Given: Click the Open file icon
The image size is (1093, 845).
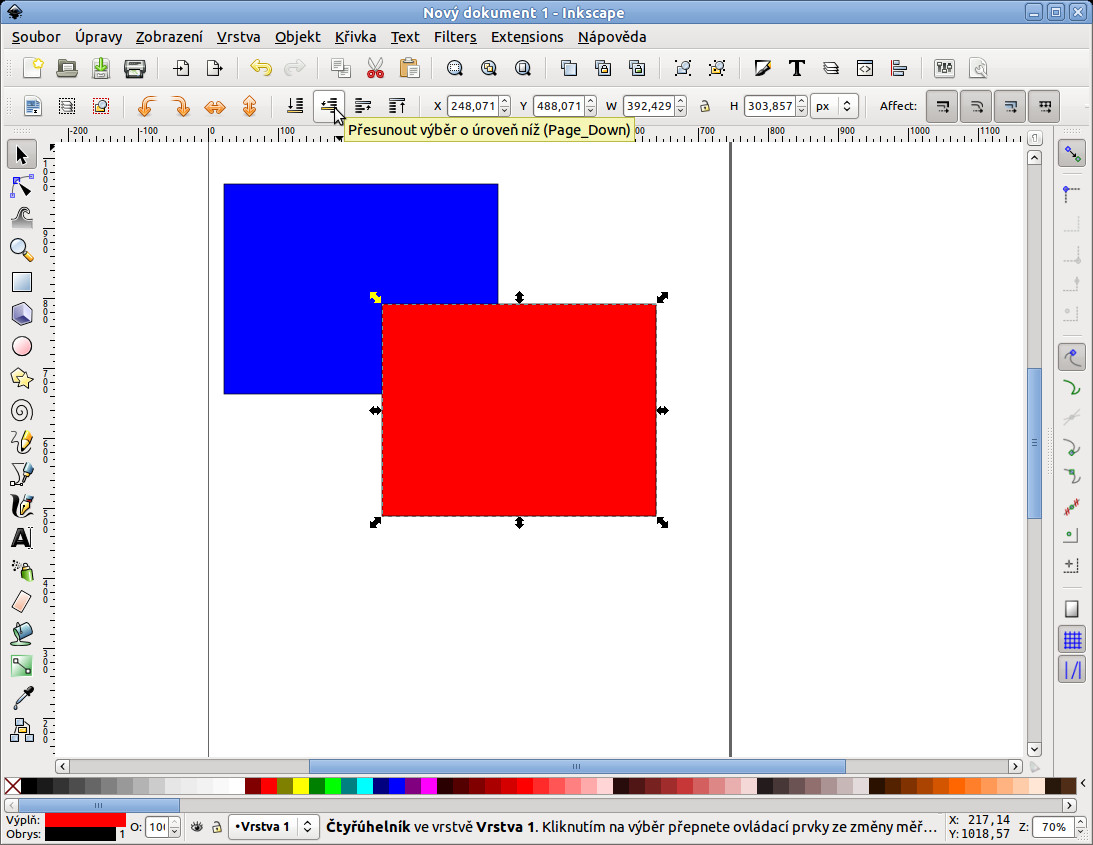Looking at the screenshot, I should (x=67, y=68).
